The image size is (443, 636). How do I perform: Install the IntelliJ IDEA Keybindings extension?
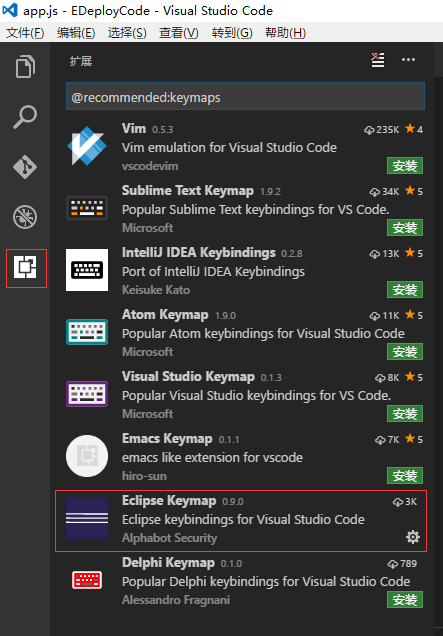tap(405, 290)
